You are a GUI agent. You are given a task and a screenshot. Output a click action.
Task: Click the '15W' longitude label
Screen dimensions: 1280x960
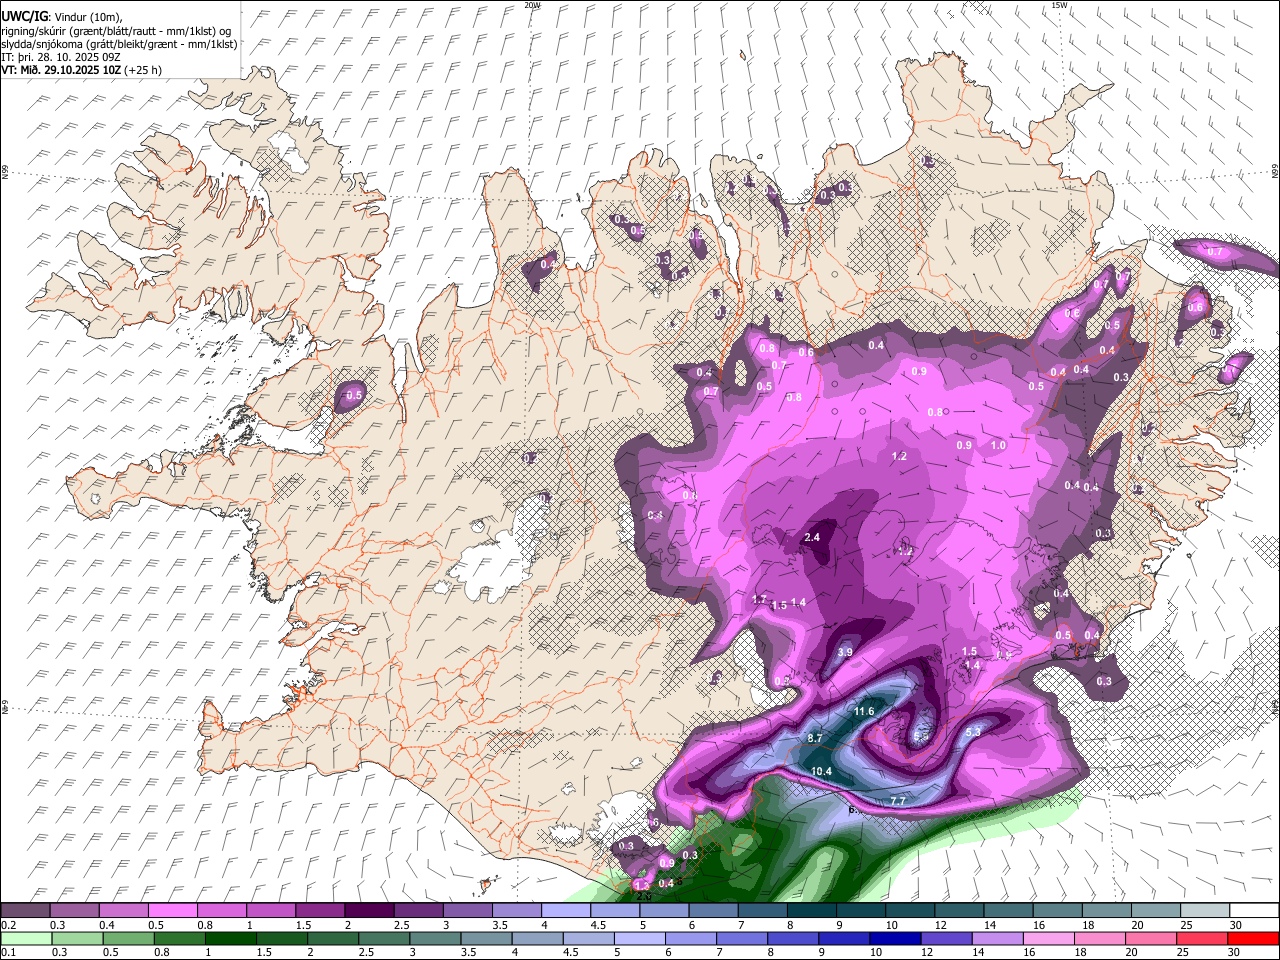[x=1059, y=5]
